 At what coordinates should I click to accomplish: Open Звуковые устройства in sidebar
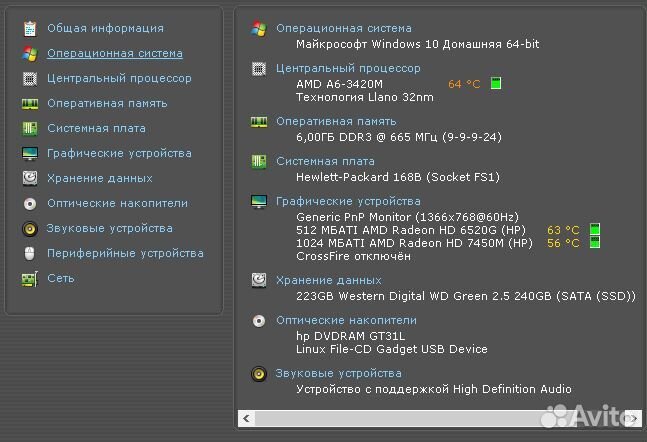click(110, 228)
